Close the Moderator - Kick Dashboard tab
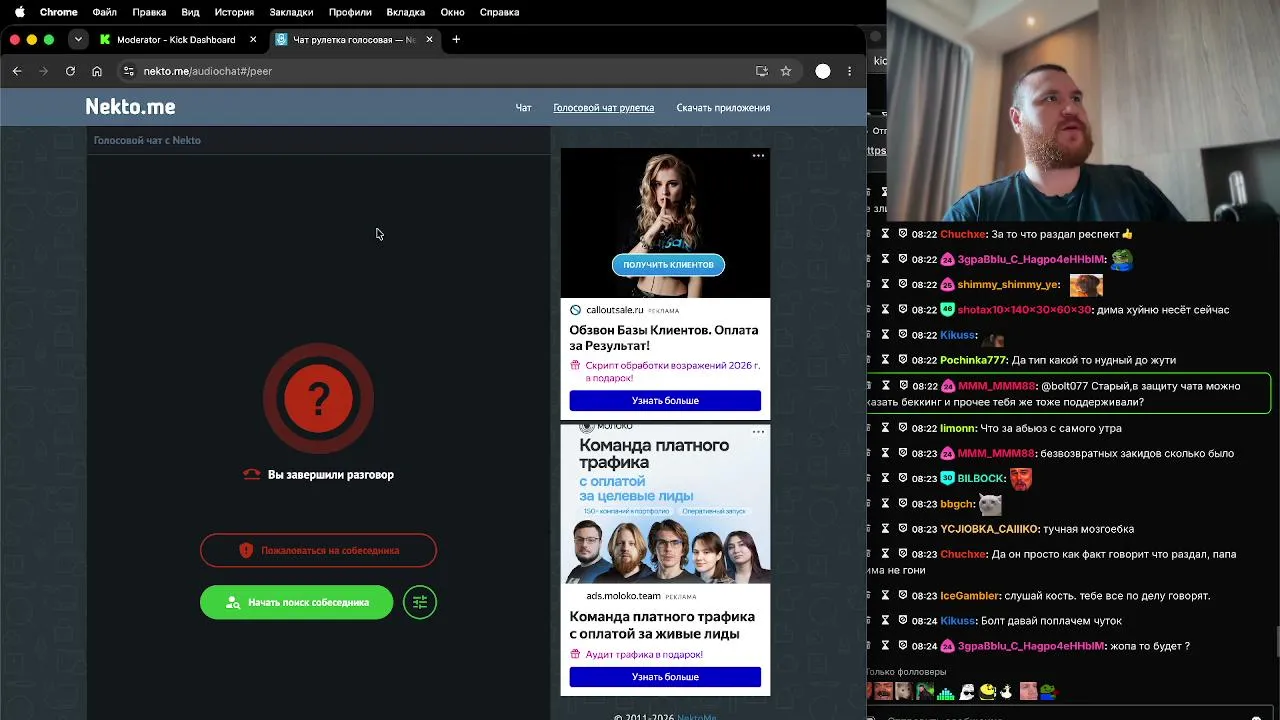Viewport: 1280px width, 720px height. (253, 39)
